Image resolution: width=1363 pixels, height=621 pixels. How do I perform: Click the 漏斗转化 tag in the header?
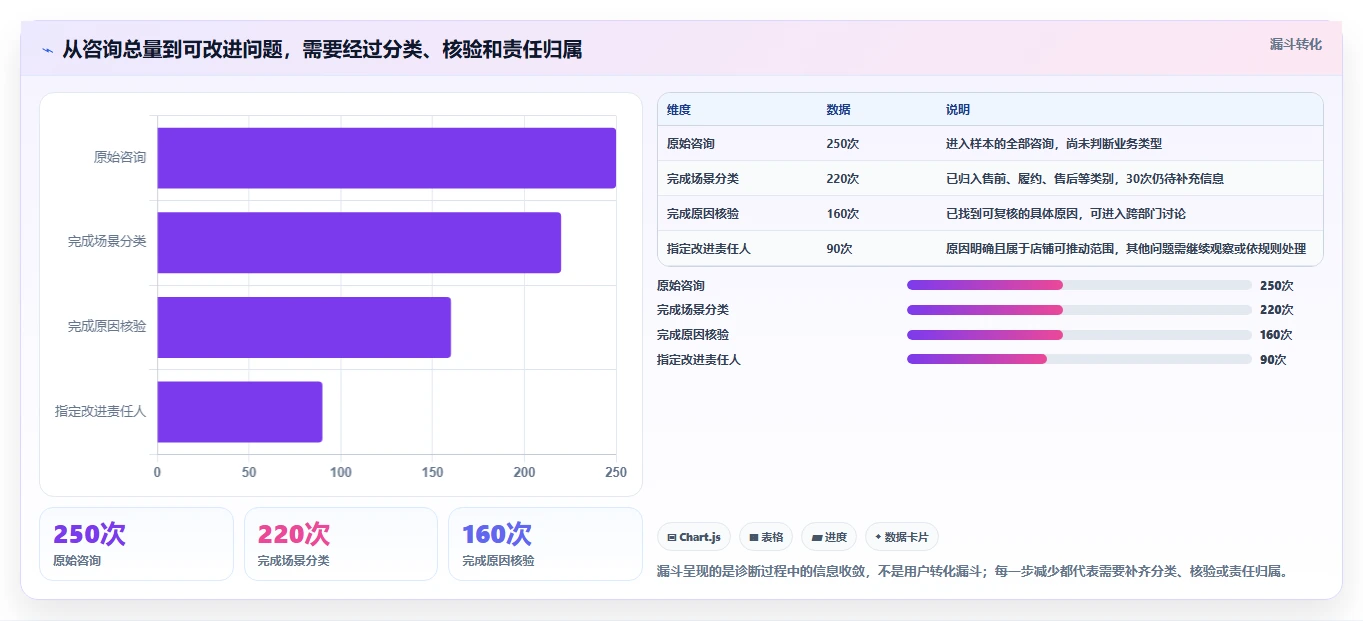(x=1296, y=44)
